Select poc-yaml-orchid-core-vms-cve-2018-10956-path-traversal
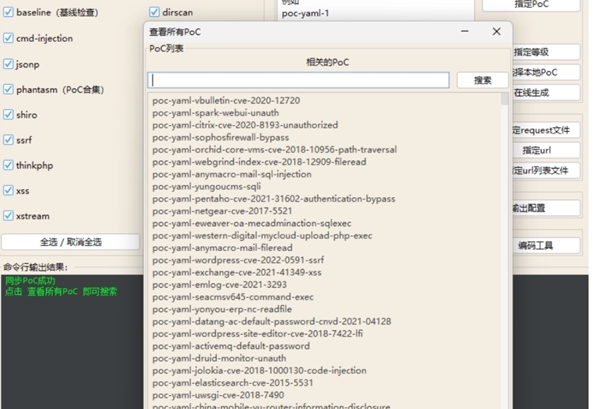This screenshot has height=409, width=600. [274, 150]
